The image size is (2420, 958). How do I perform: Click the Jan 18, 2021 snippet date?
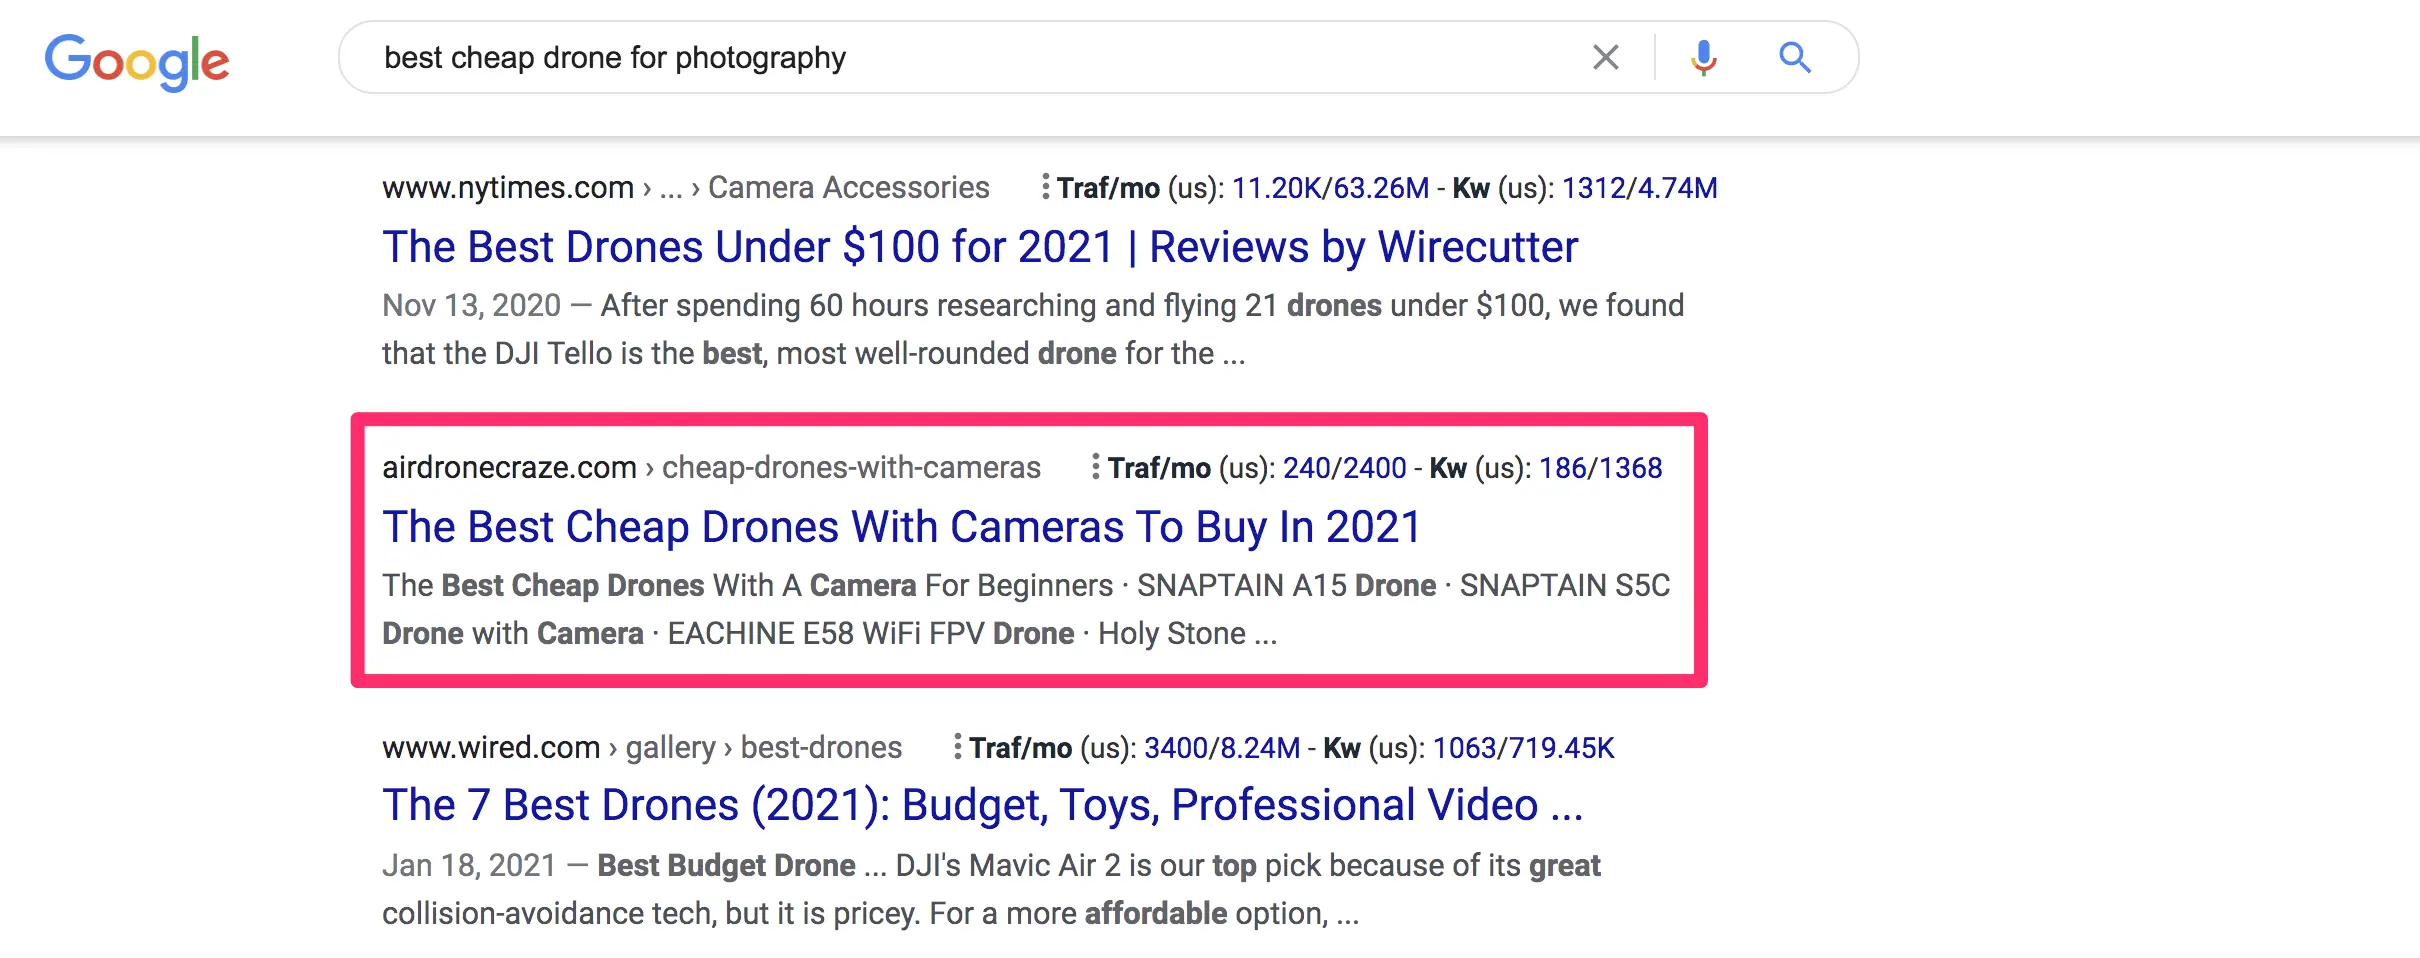point(469,865)
